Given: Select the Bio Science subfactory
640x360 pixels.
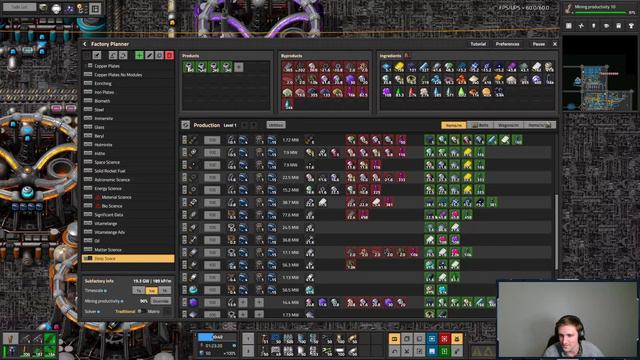Looking at the screenshot, I should click(x=128, y=206).
